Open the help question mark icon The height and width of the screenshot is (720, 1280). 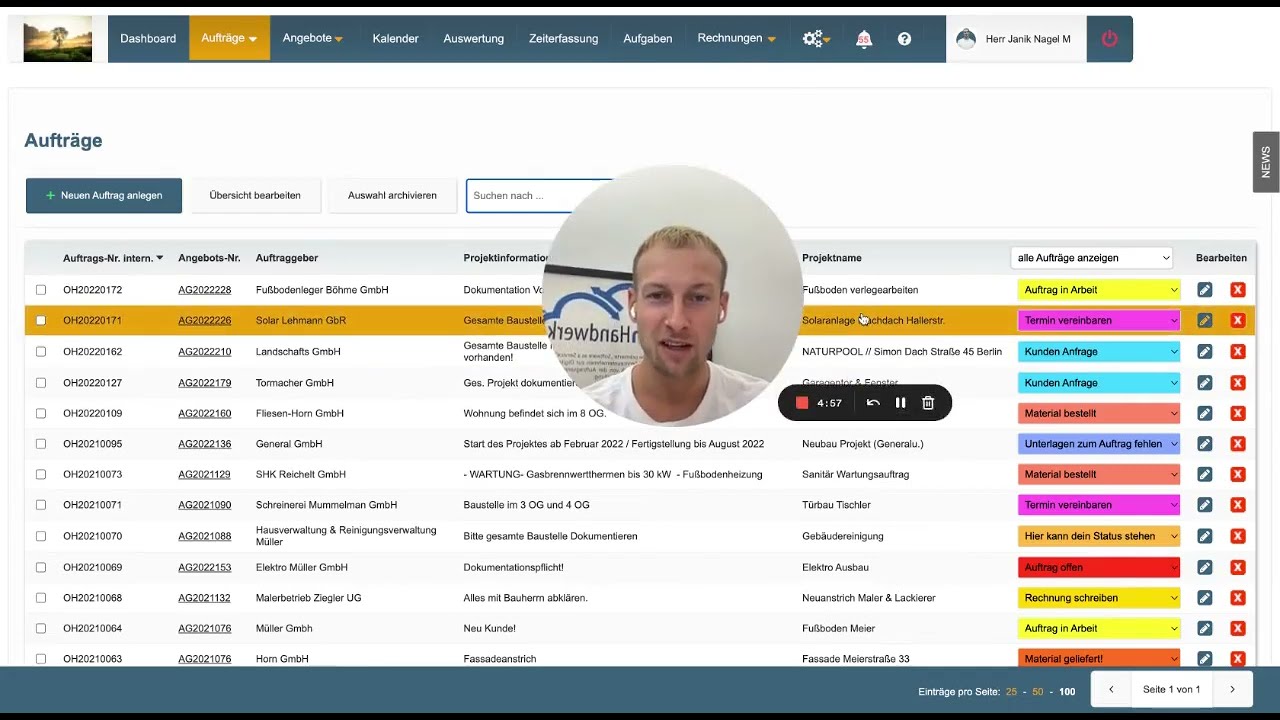[904, 39]
